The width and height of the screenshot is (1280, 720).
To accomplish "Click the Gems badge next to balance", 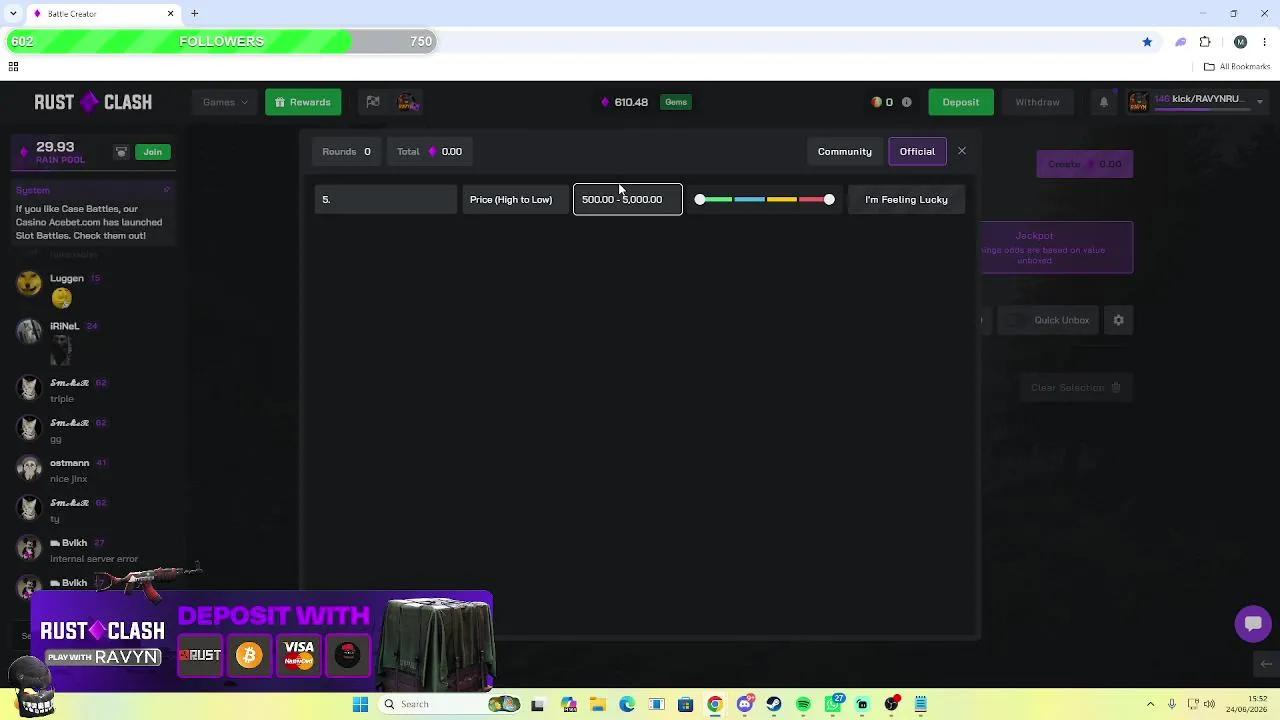I will click(x=676, y=102).
